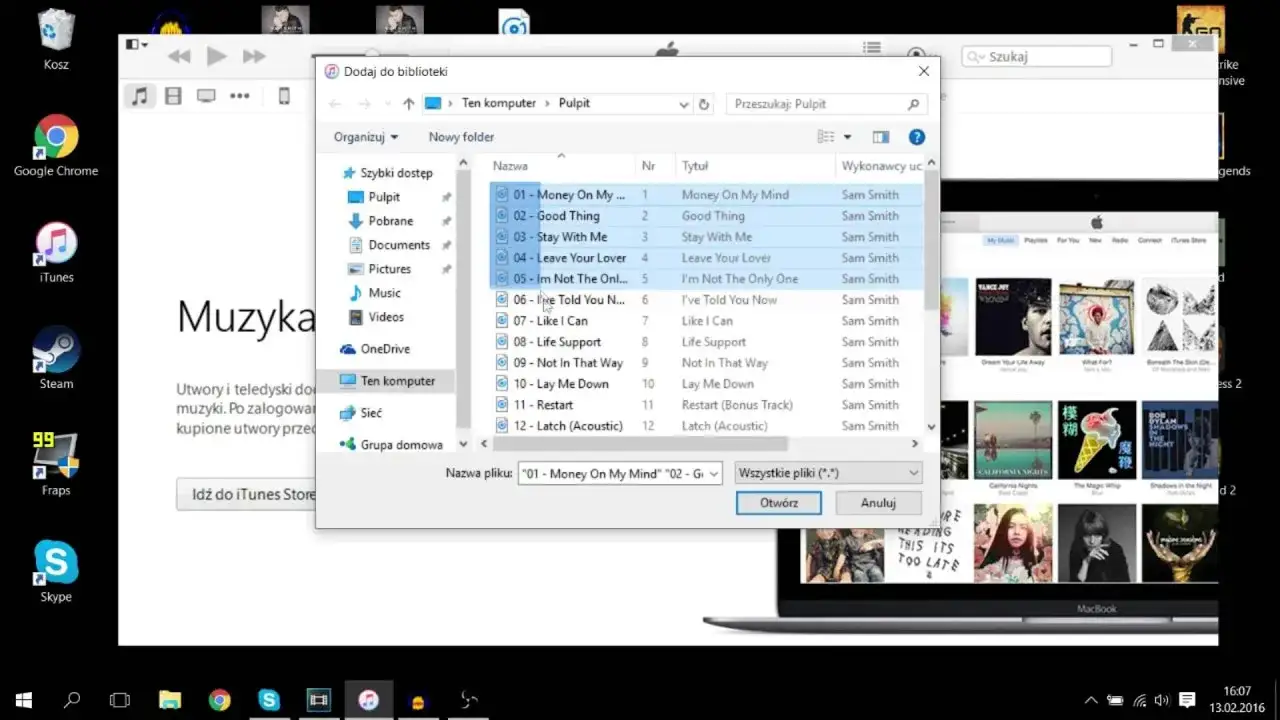Select Szybki dostęp in navigation pane
The image size is (1280, 720).
pyautogui.click(x=396, y=173)
